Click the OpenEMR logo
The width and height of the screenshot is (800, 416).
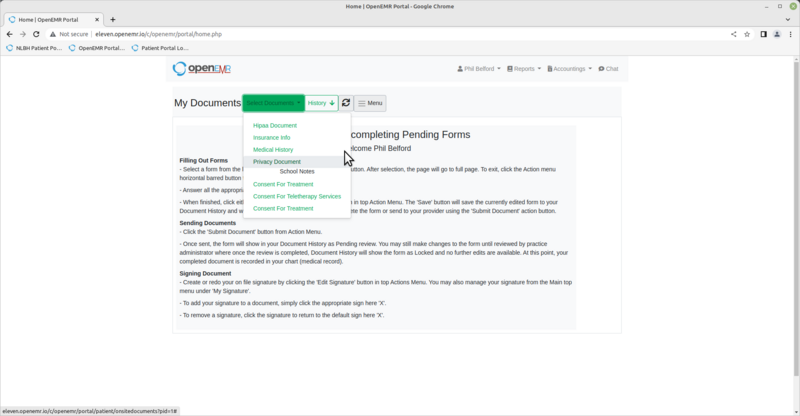(x=202, y=68)
